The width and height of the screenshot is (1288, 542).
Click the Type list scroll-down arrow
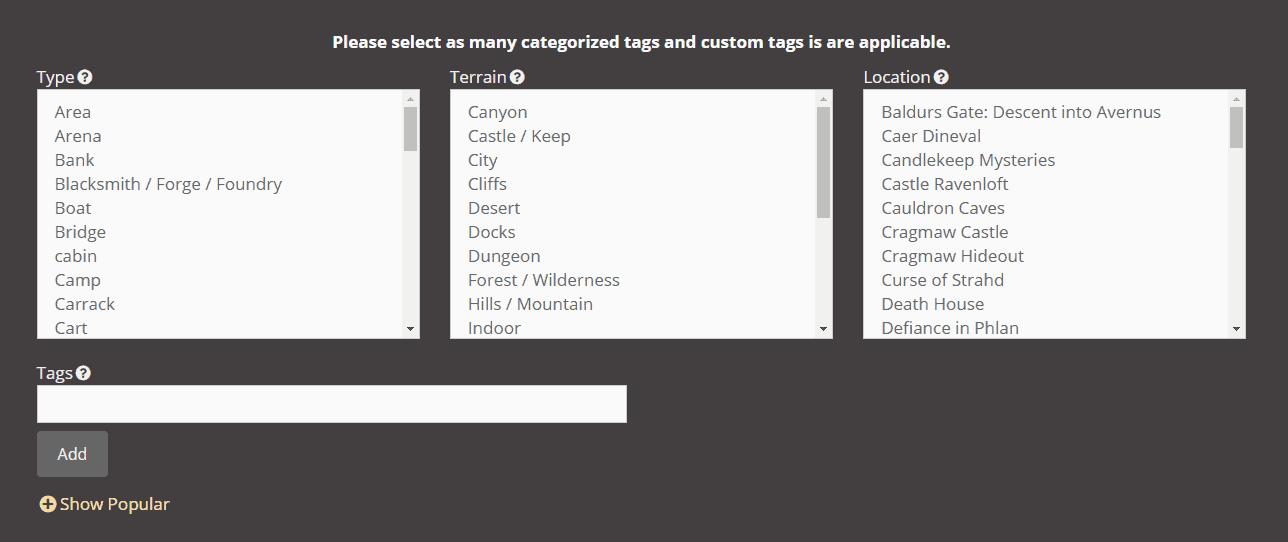[410, 328]
